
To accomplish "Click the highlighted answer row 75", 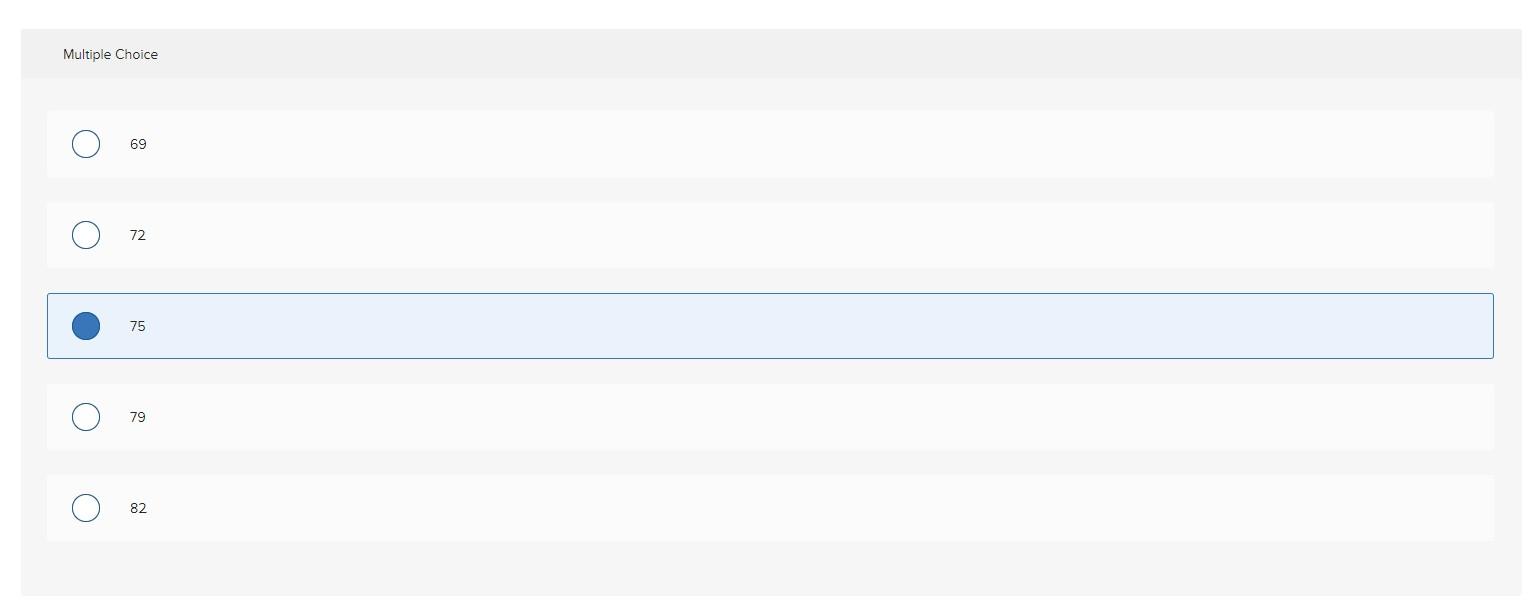I will [400, 325].
